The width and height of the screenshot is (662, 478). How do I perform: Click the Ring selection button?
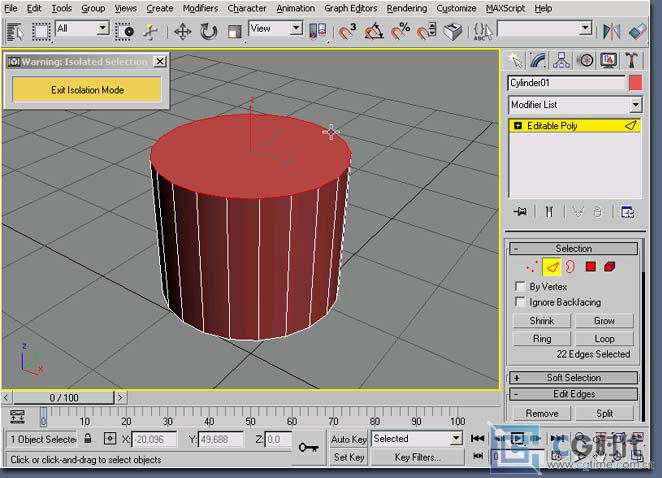click(x=542, y=339)
